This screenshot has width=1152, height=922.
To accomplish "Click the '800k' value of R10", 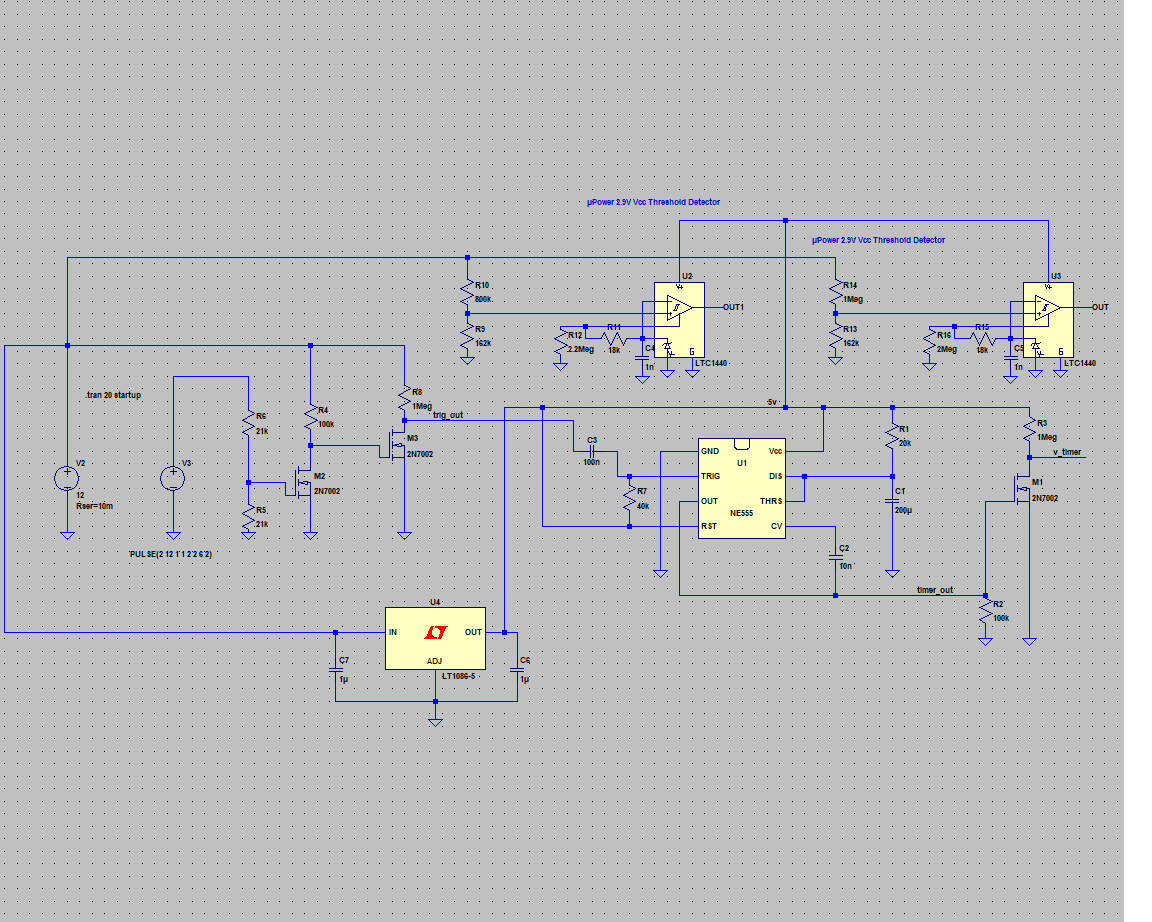I will [483, 300].
